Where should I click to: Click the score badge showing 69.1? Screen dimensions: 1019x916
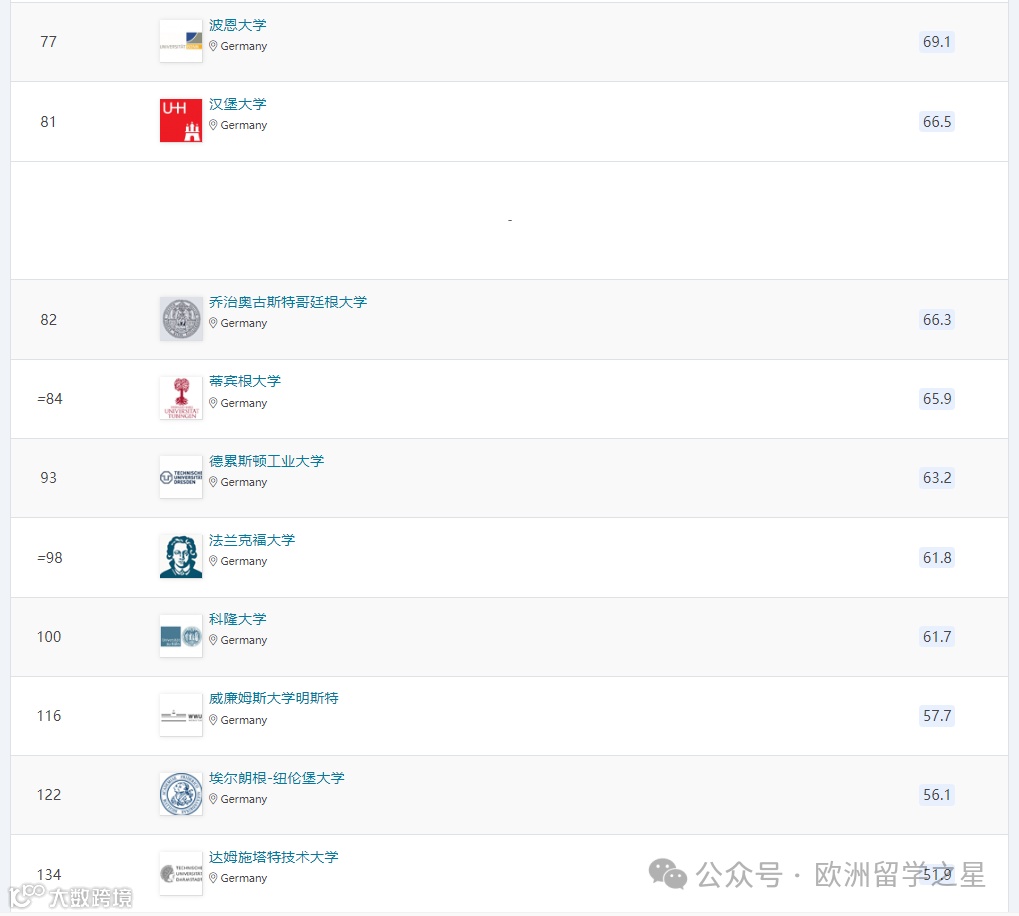(x=936, y=41)
